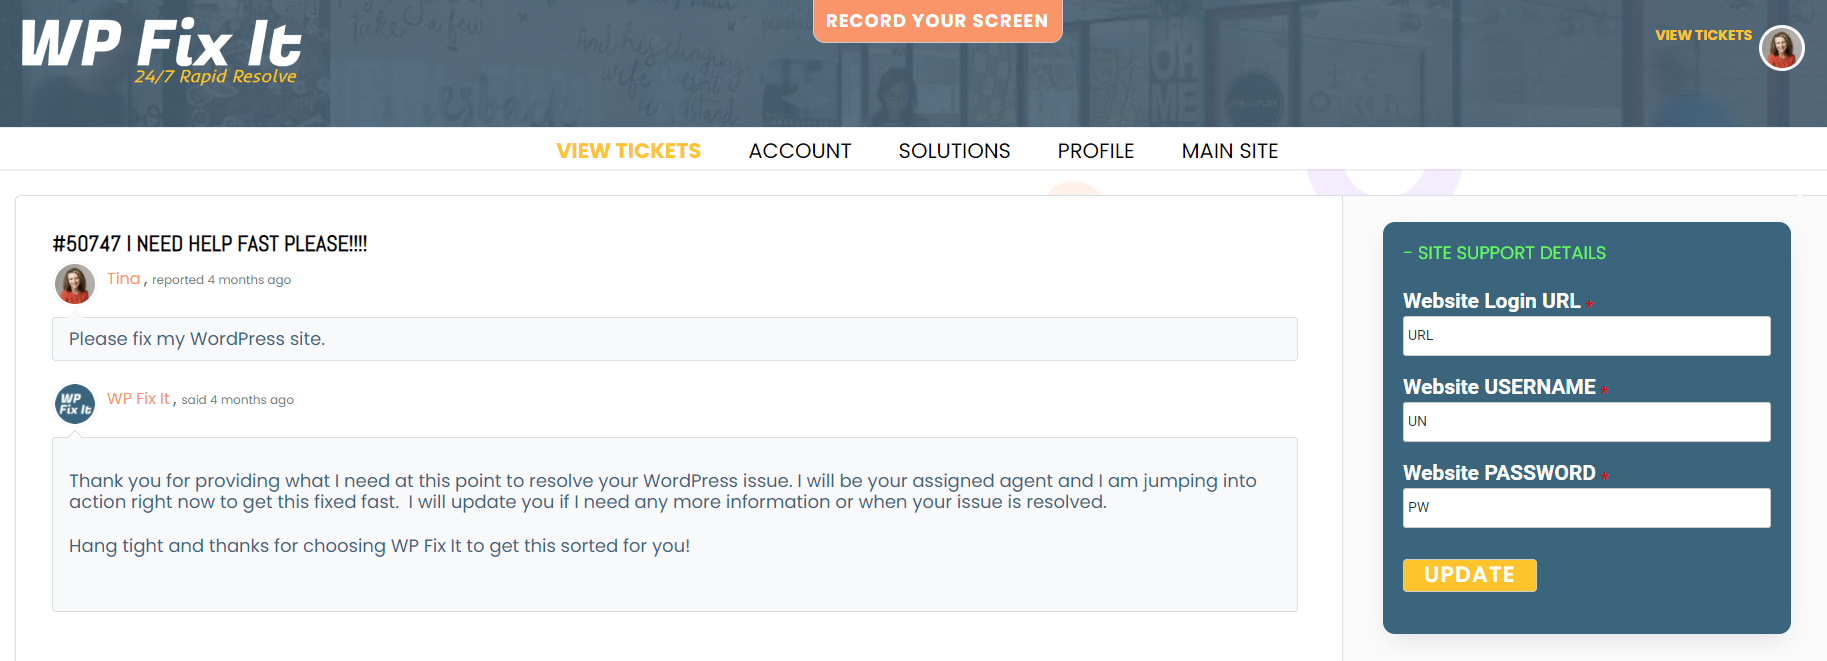Open the Profile menu item
1827x661 pixels.
1096,151
